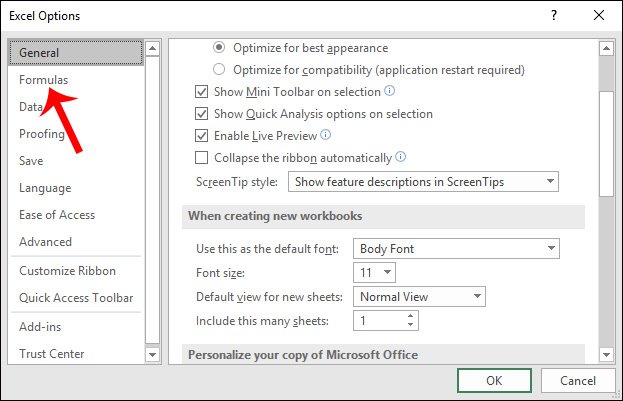
Task: Expand the Font size dropdown
Action: tap(374, 273)
